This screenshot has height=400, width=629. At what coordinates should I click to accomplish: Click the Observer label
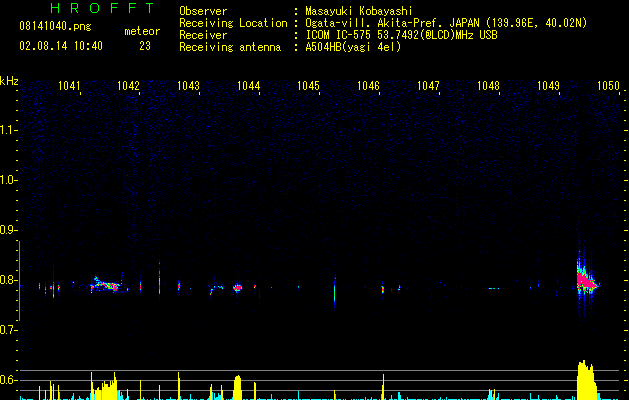(x=203, y=11)
